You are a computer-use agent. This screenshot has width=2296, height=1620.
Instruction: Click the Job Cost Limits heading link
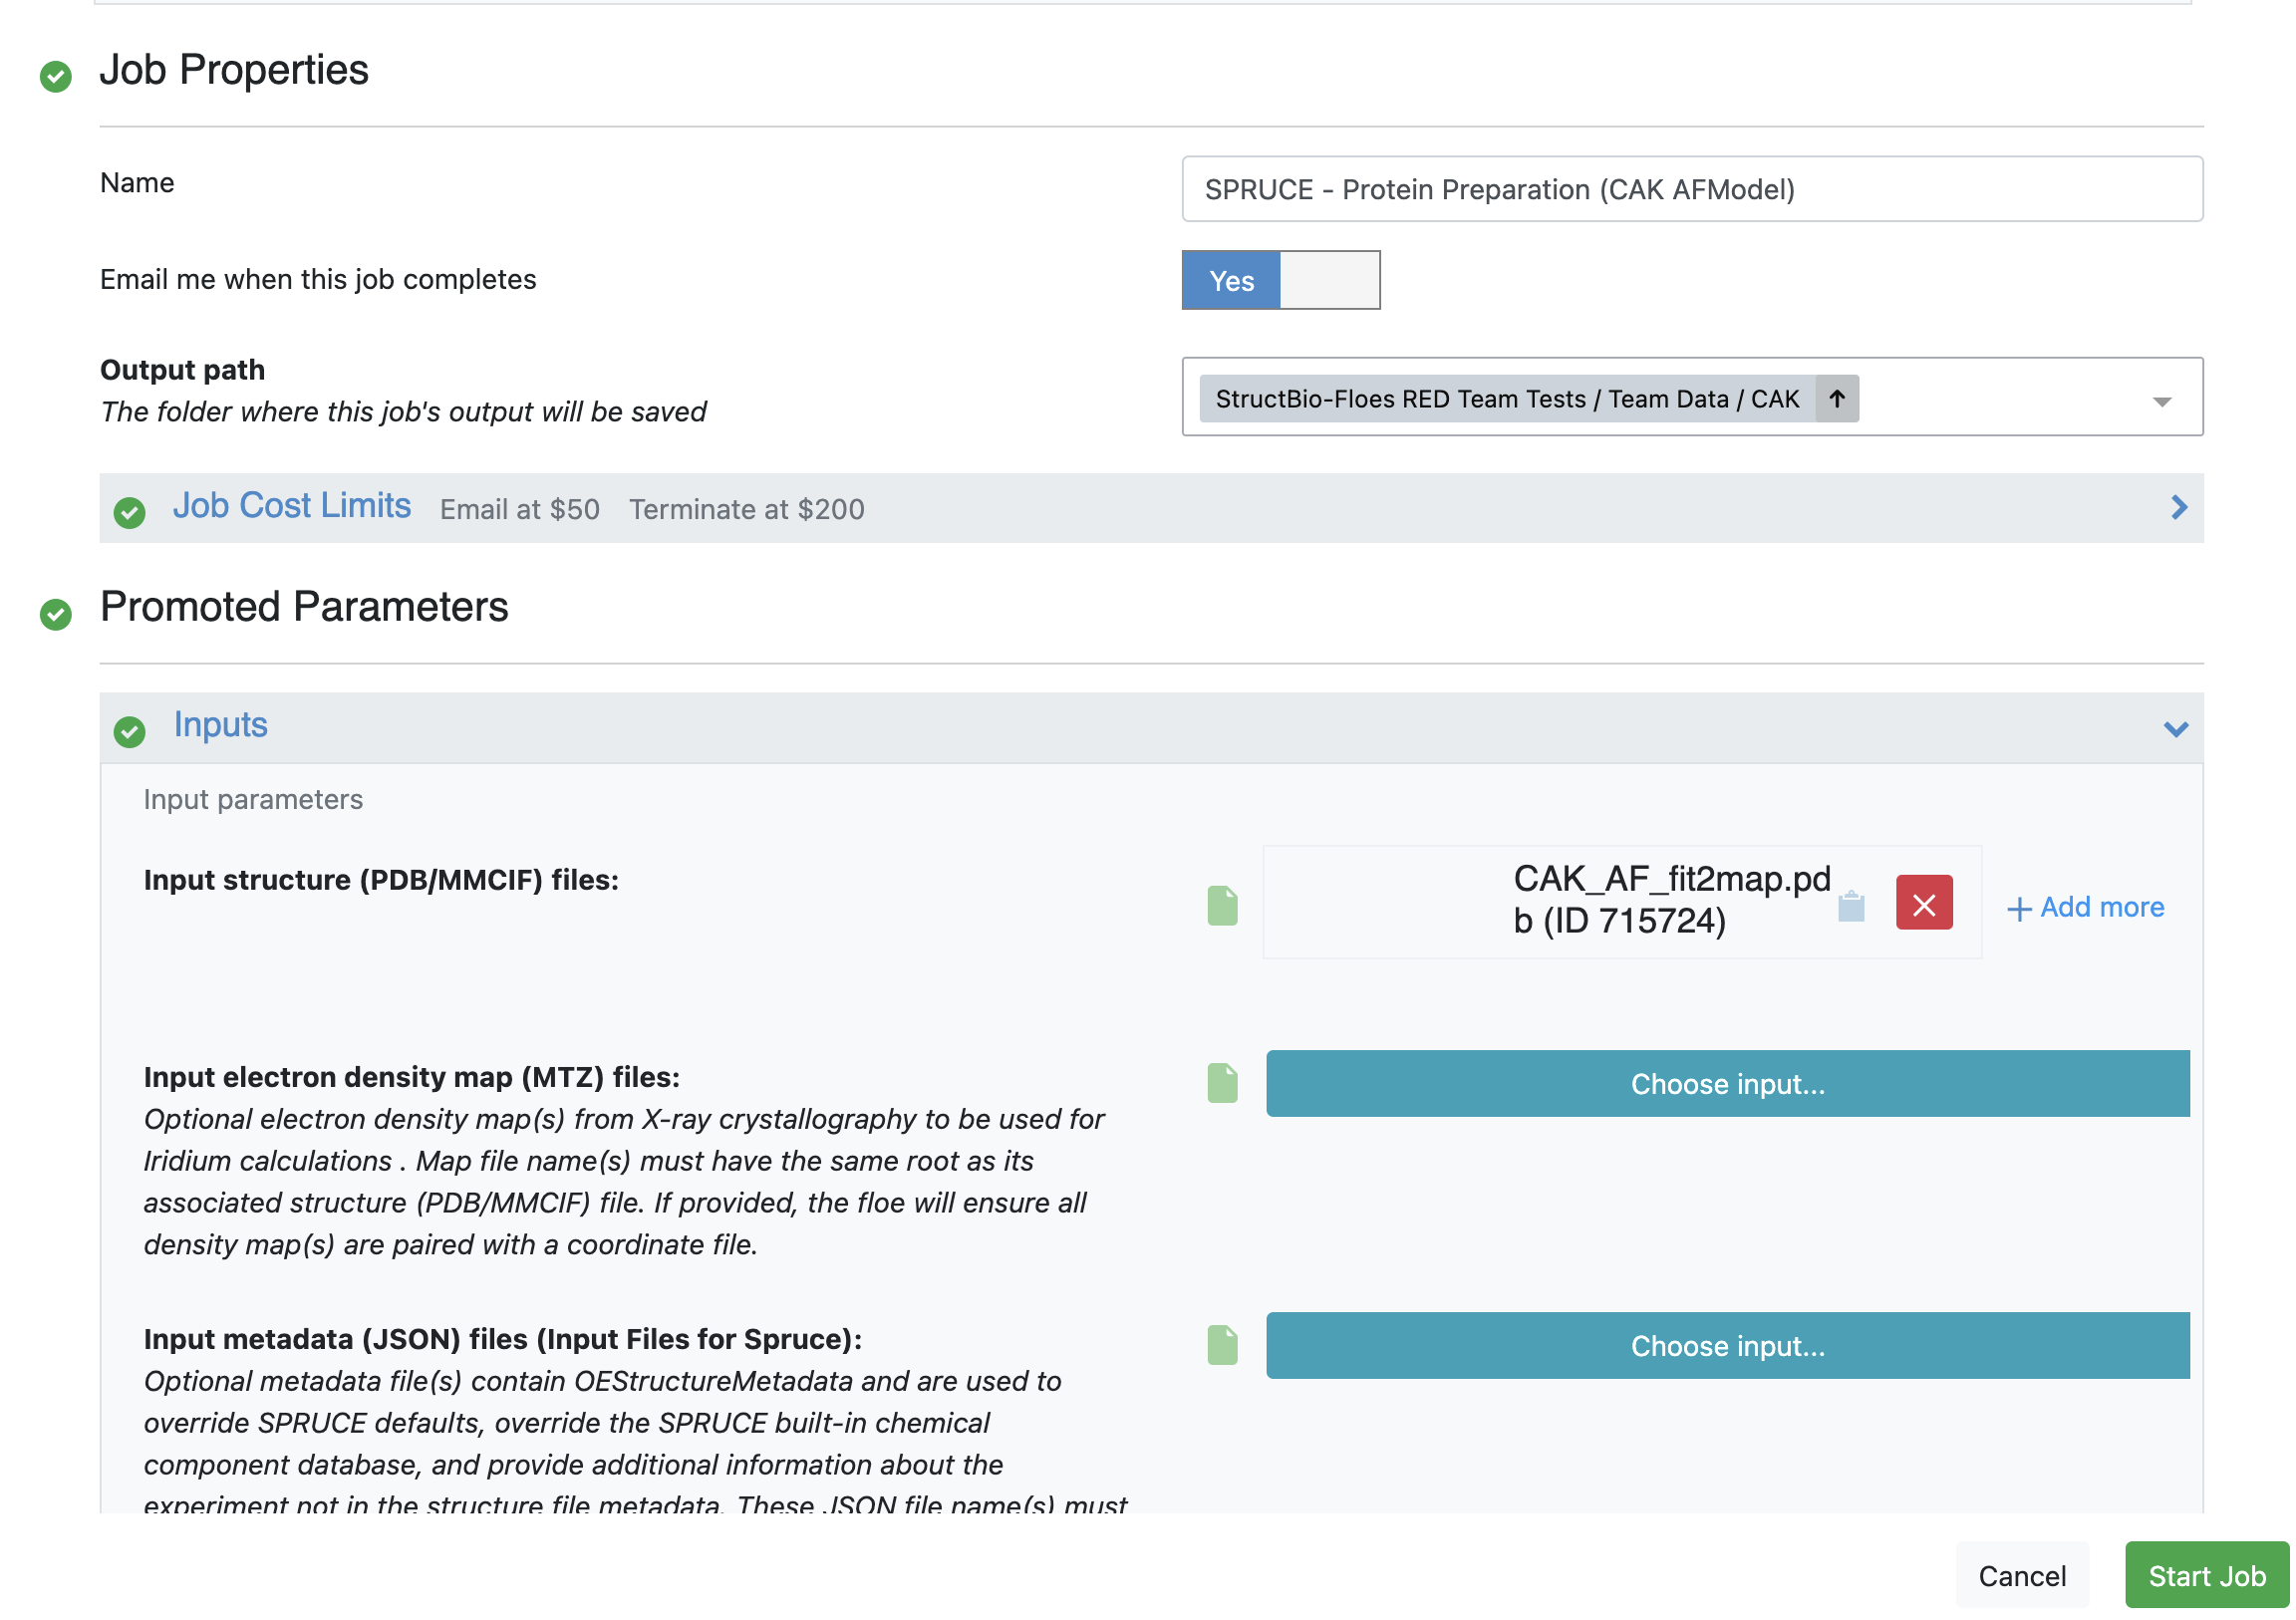pyautogui.click(x=292, y=506)
